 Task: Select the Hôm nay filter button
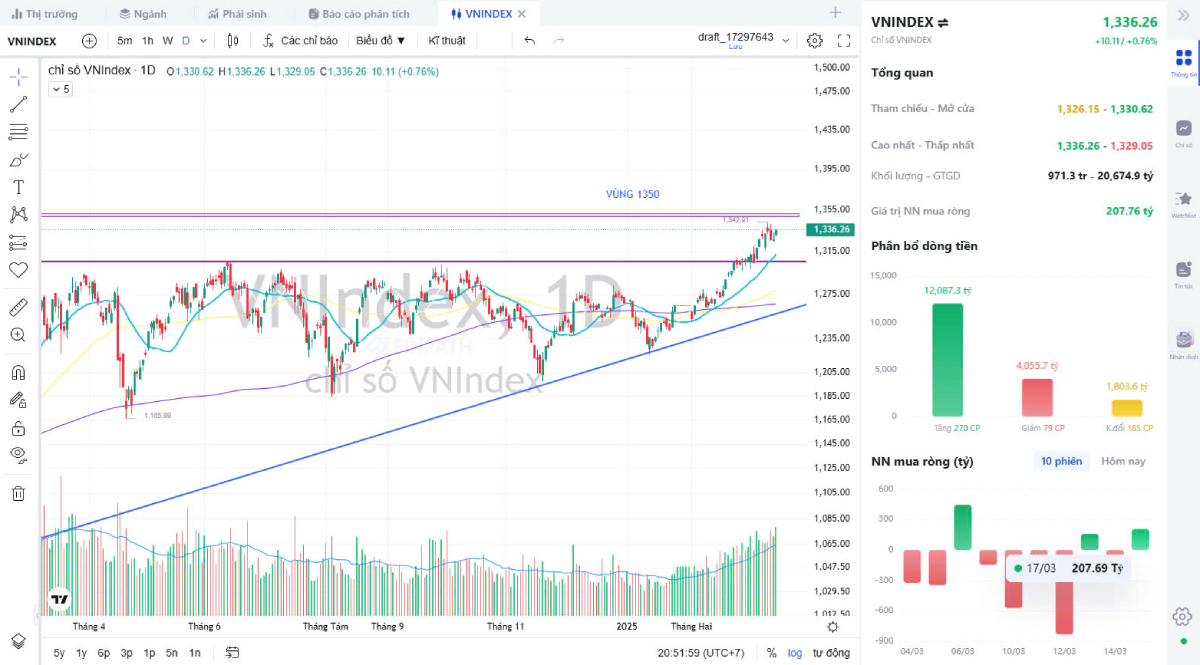1123,461
